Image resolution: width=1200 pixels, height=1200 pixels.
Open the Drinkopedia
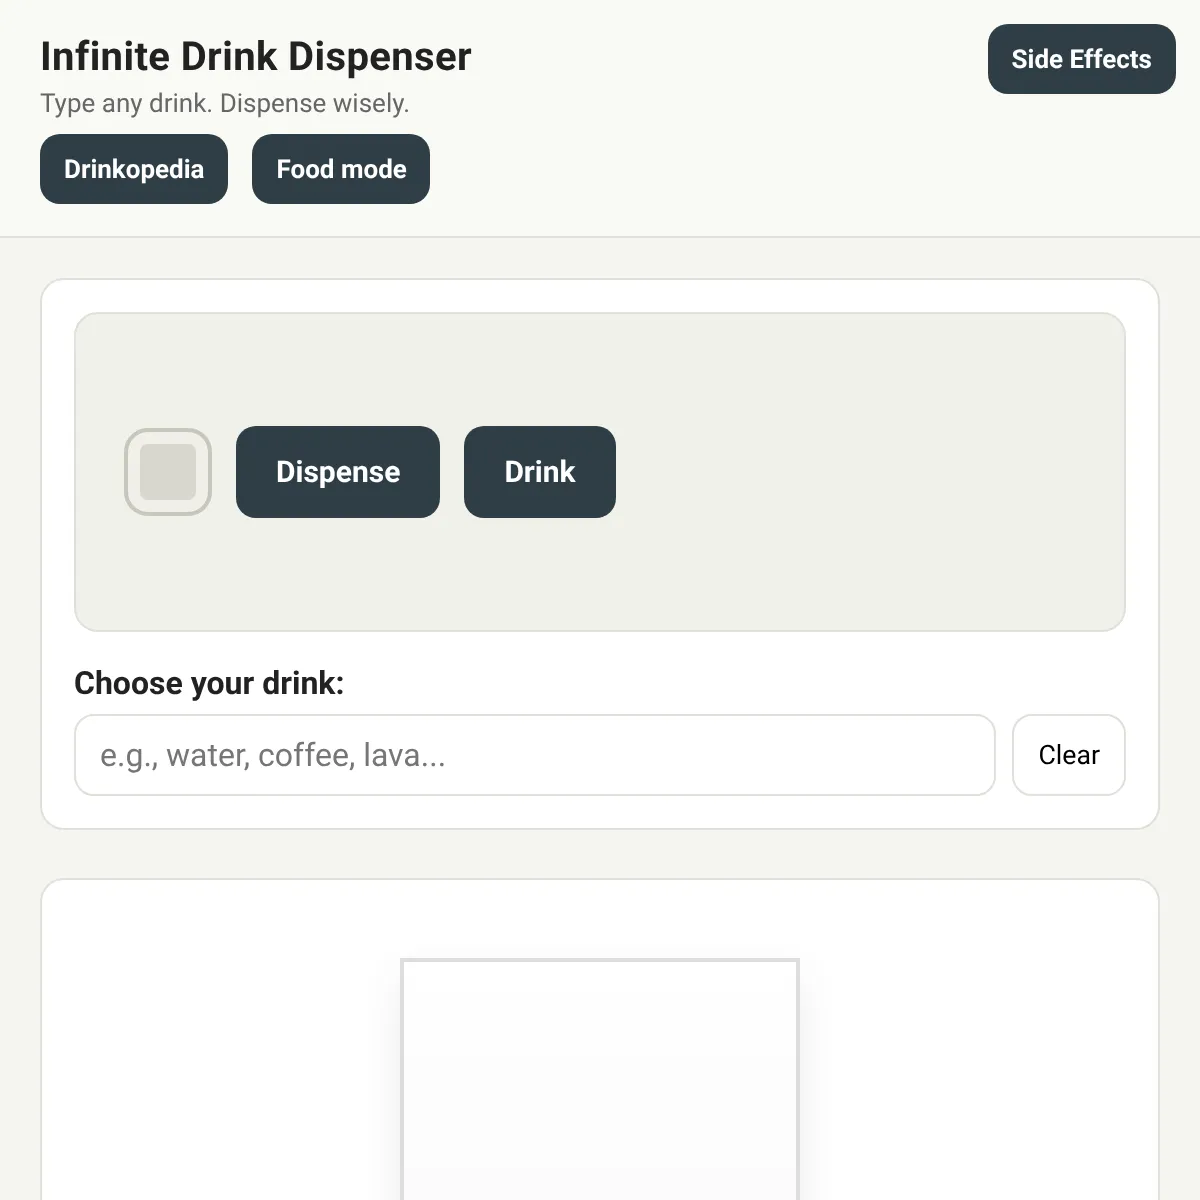coord(134,169)
